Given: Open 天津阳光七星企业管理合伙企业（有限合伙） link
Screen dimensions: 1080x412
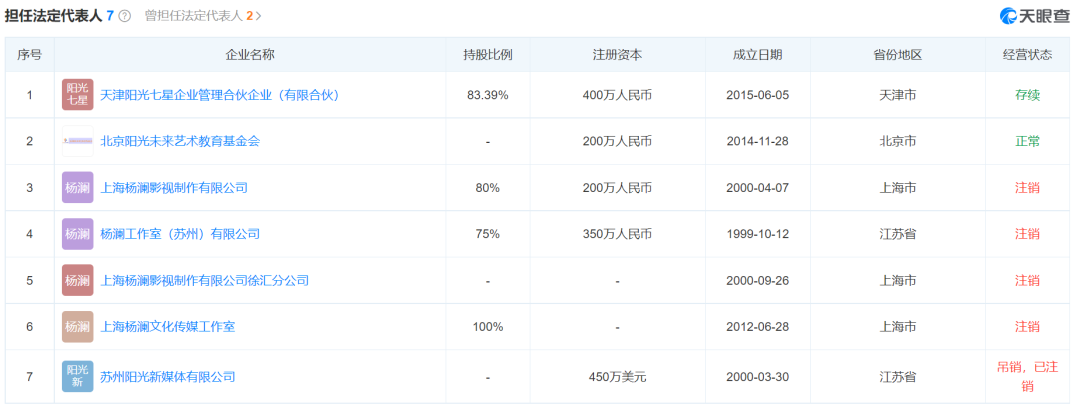Looking at the screenshot, I should [x=220, y=95].
